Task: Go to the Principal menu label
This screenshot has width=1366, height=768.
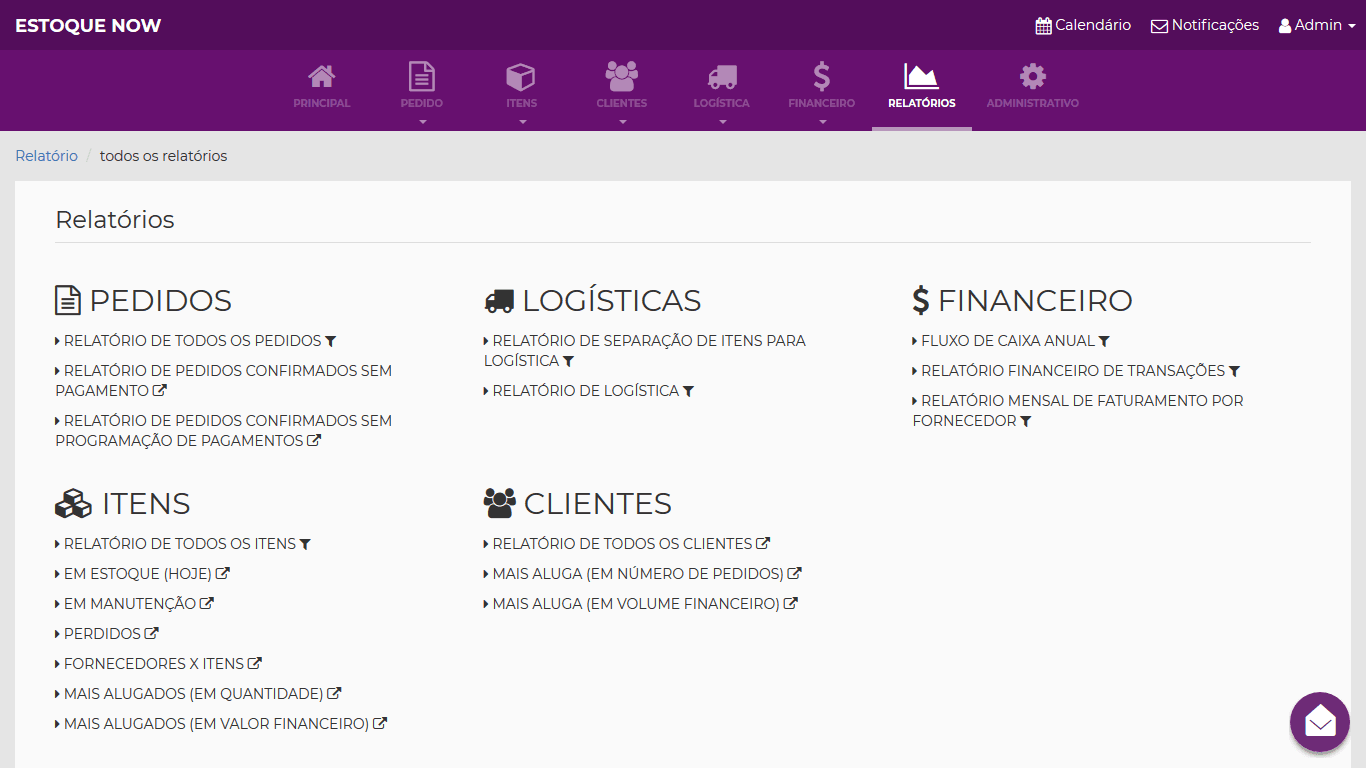Action: 321,103
